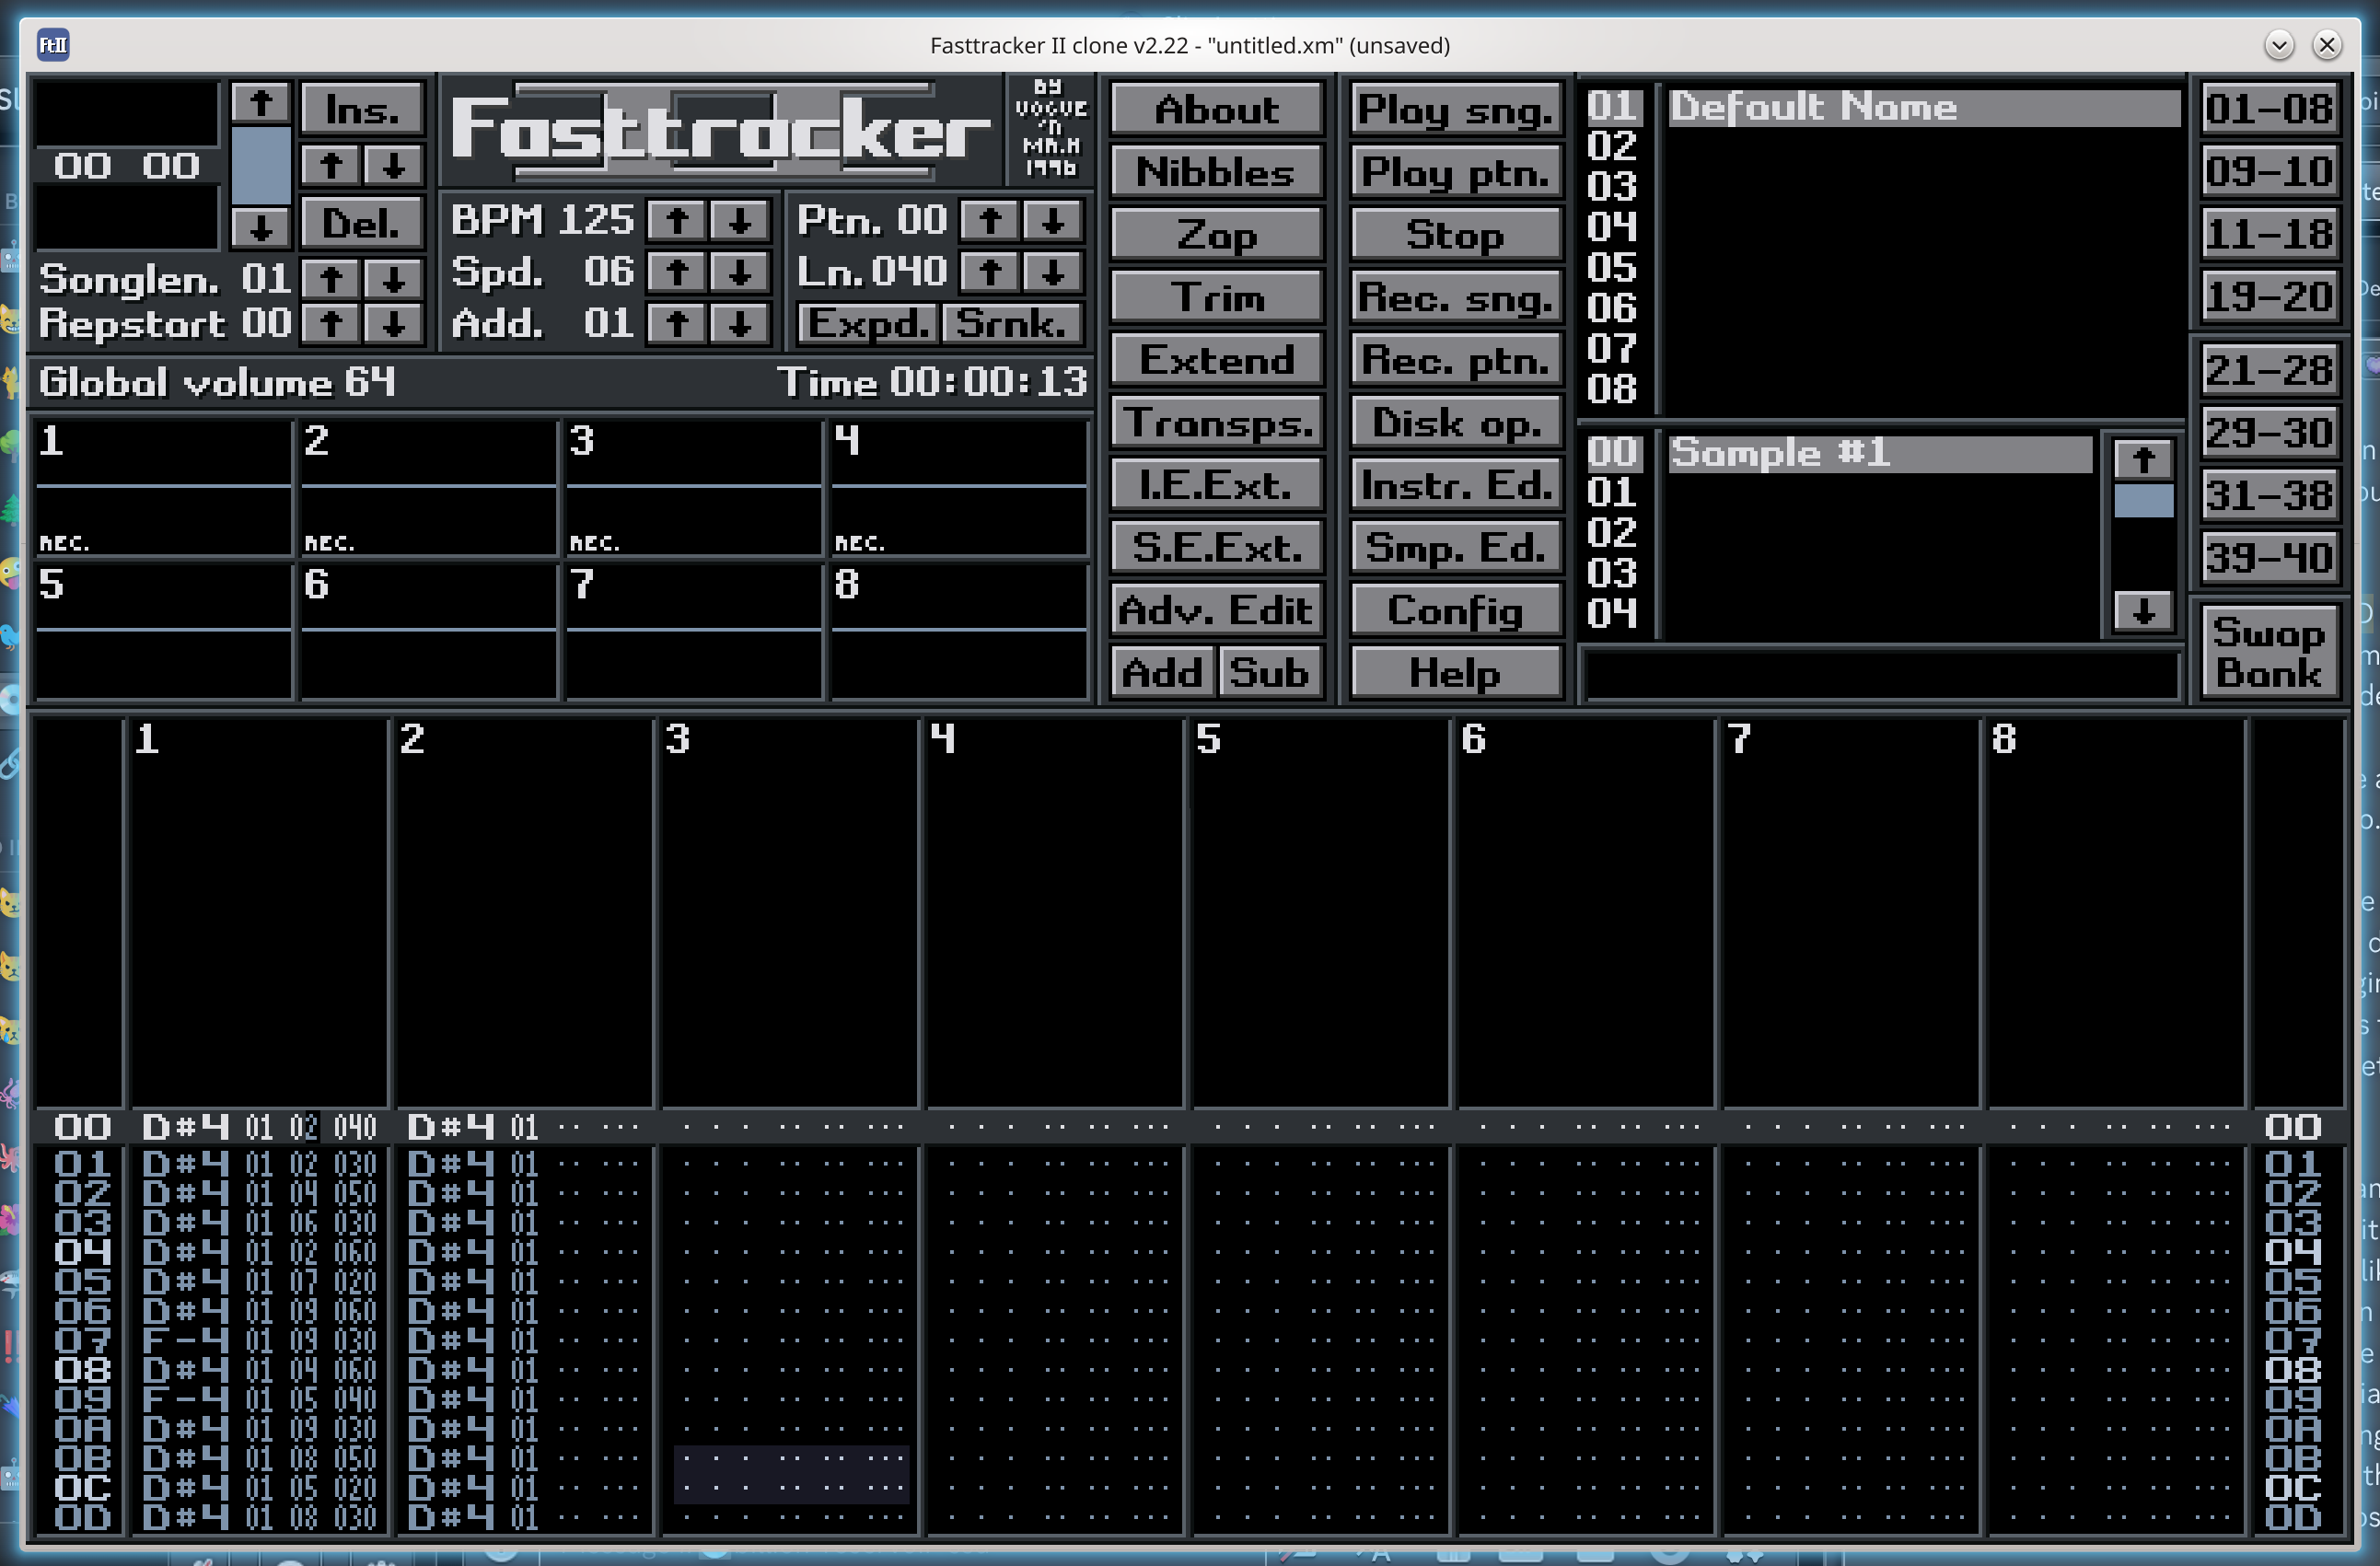Viewport: 2380px width, 1566px height.
Task: Decrease pattern length with Ln. down arrow
Action: tap(1052, 272)
